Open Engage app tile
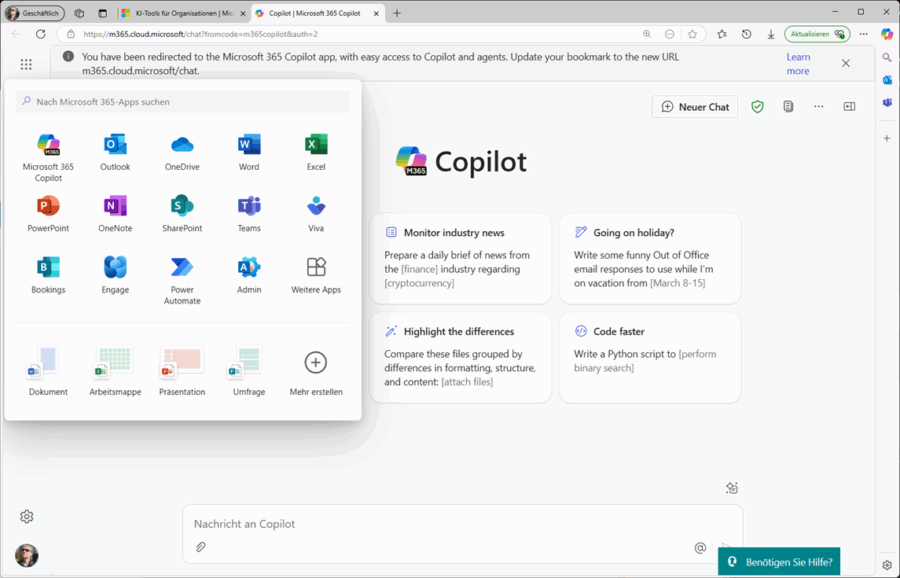The image size is (900, 578). [115, 276]
